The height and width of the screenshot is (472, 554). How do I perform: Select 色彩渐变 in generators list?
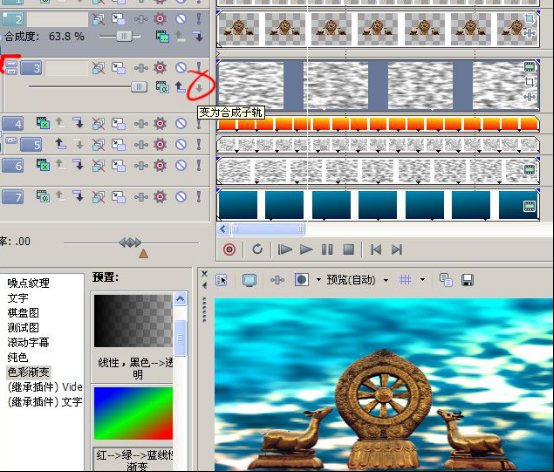[29, 372]
